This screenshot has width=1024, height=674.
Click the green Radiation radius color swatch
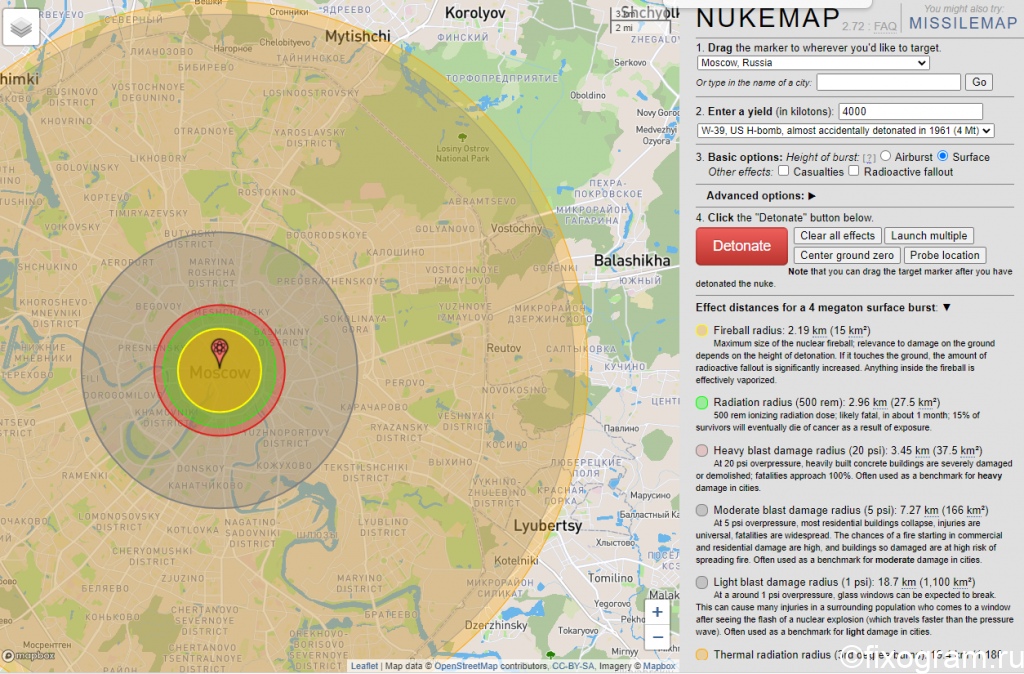pyautogui.click(x=702, y=402)
